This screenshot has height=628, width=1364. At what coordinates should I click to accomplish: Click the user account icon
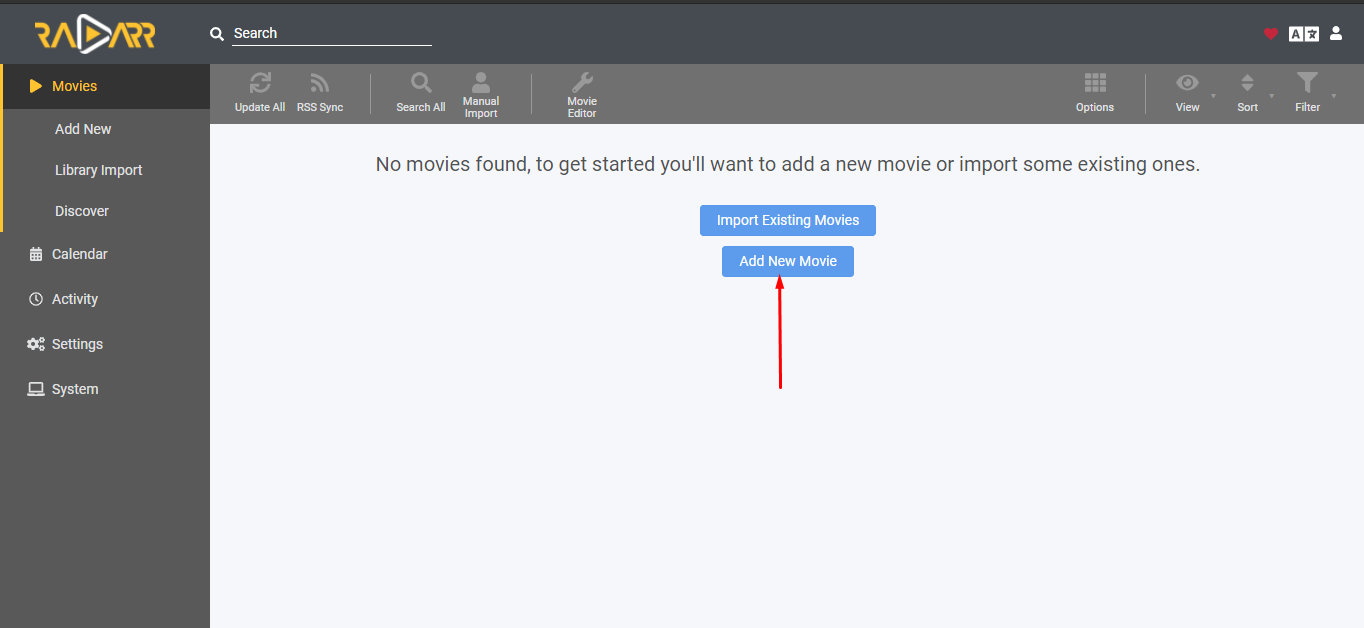(x=1336, y=33)
